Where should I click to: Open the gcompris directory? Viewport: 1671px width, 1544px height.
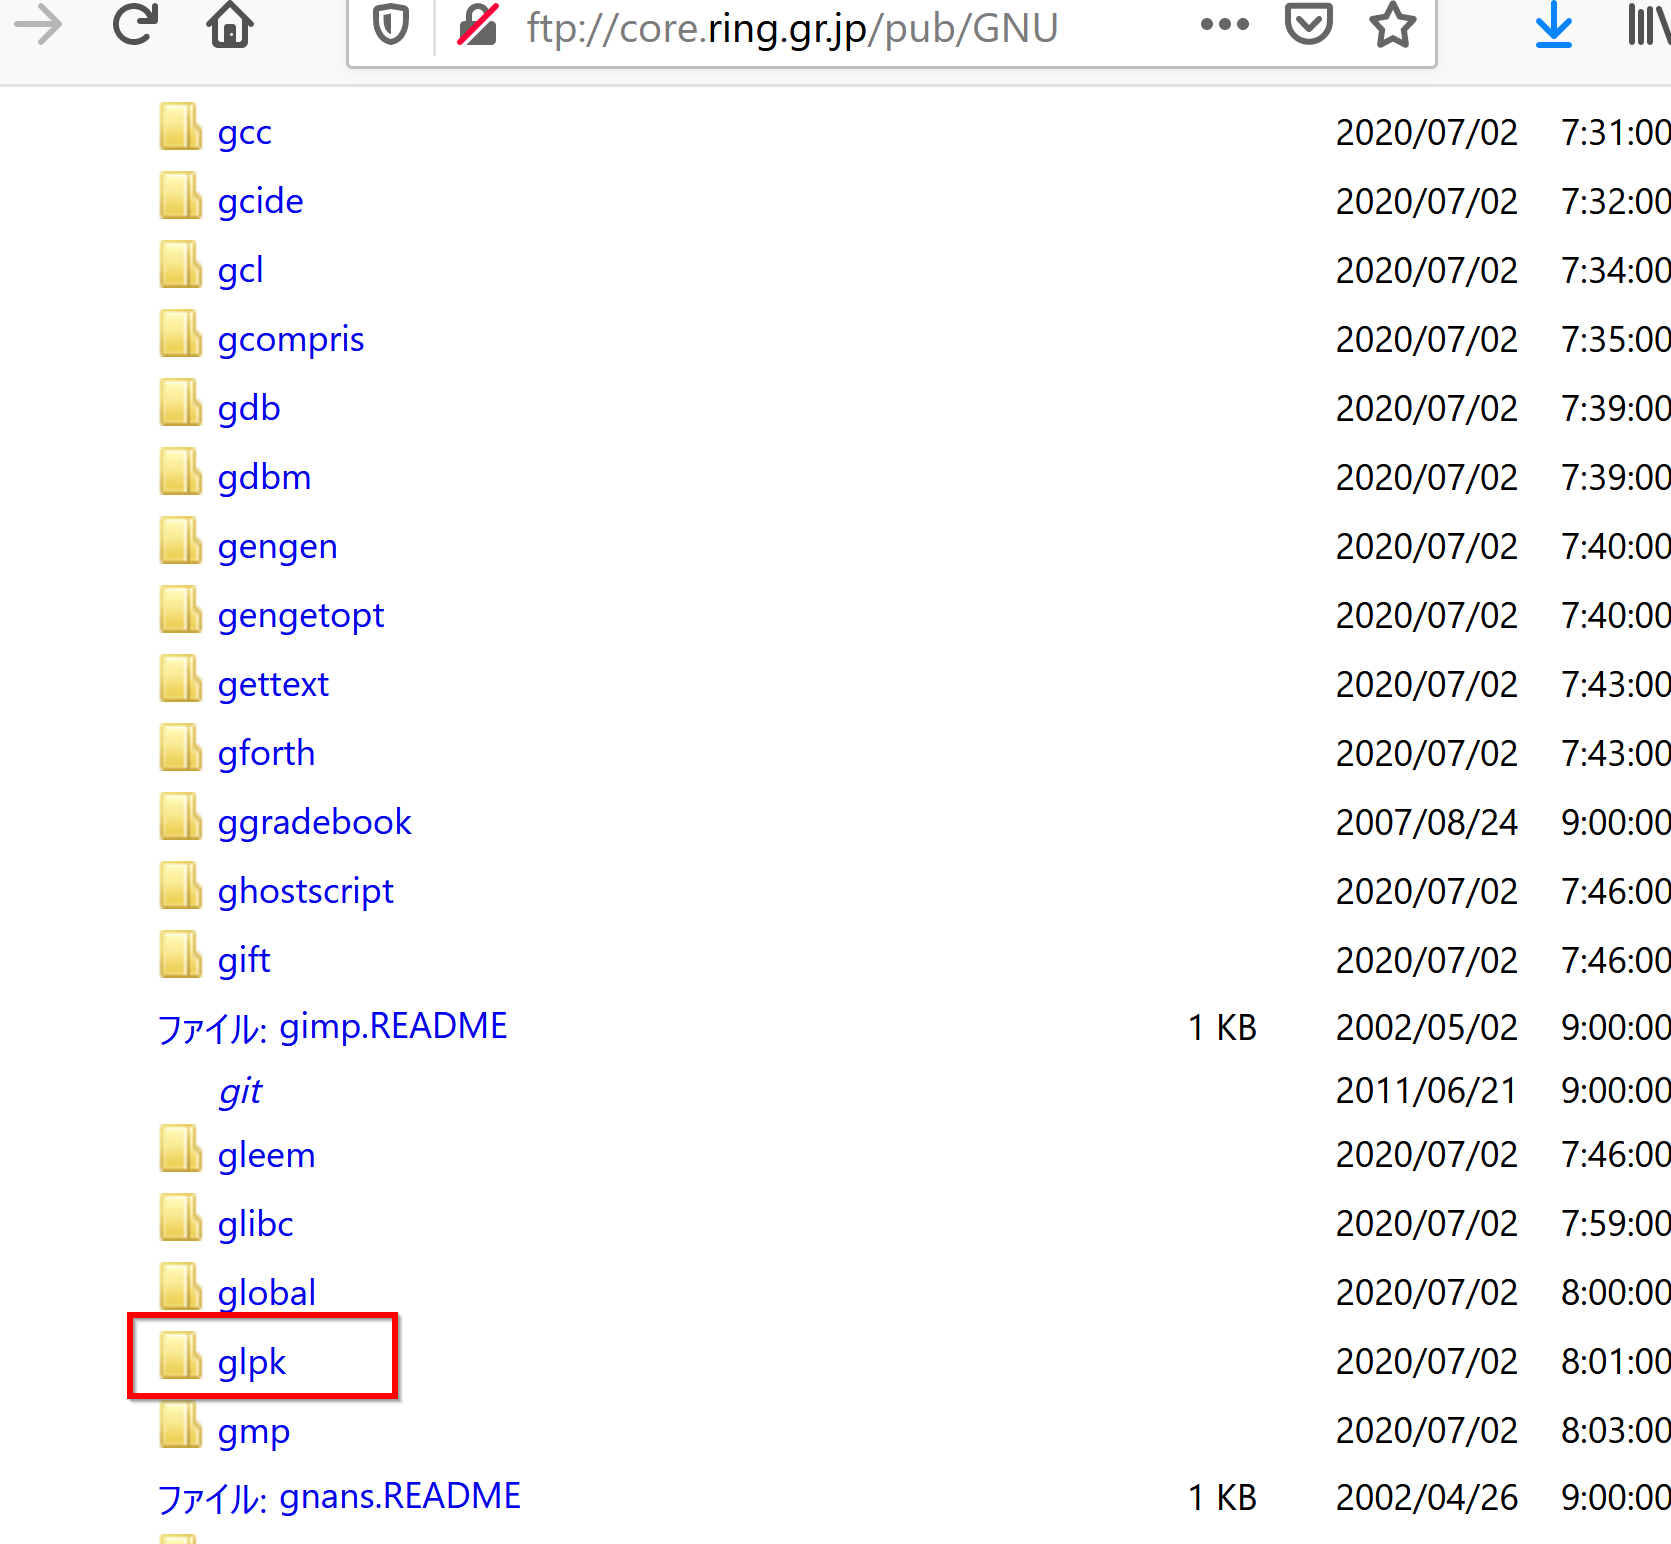pos(291,339)
